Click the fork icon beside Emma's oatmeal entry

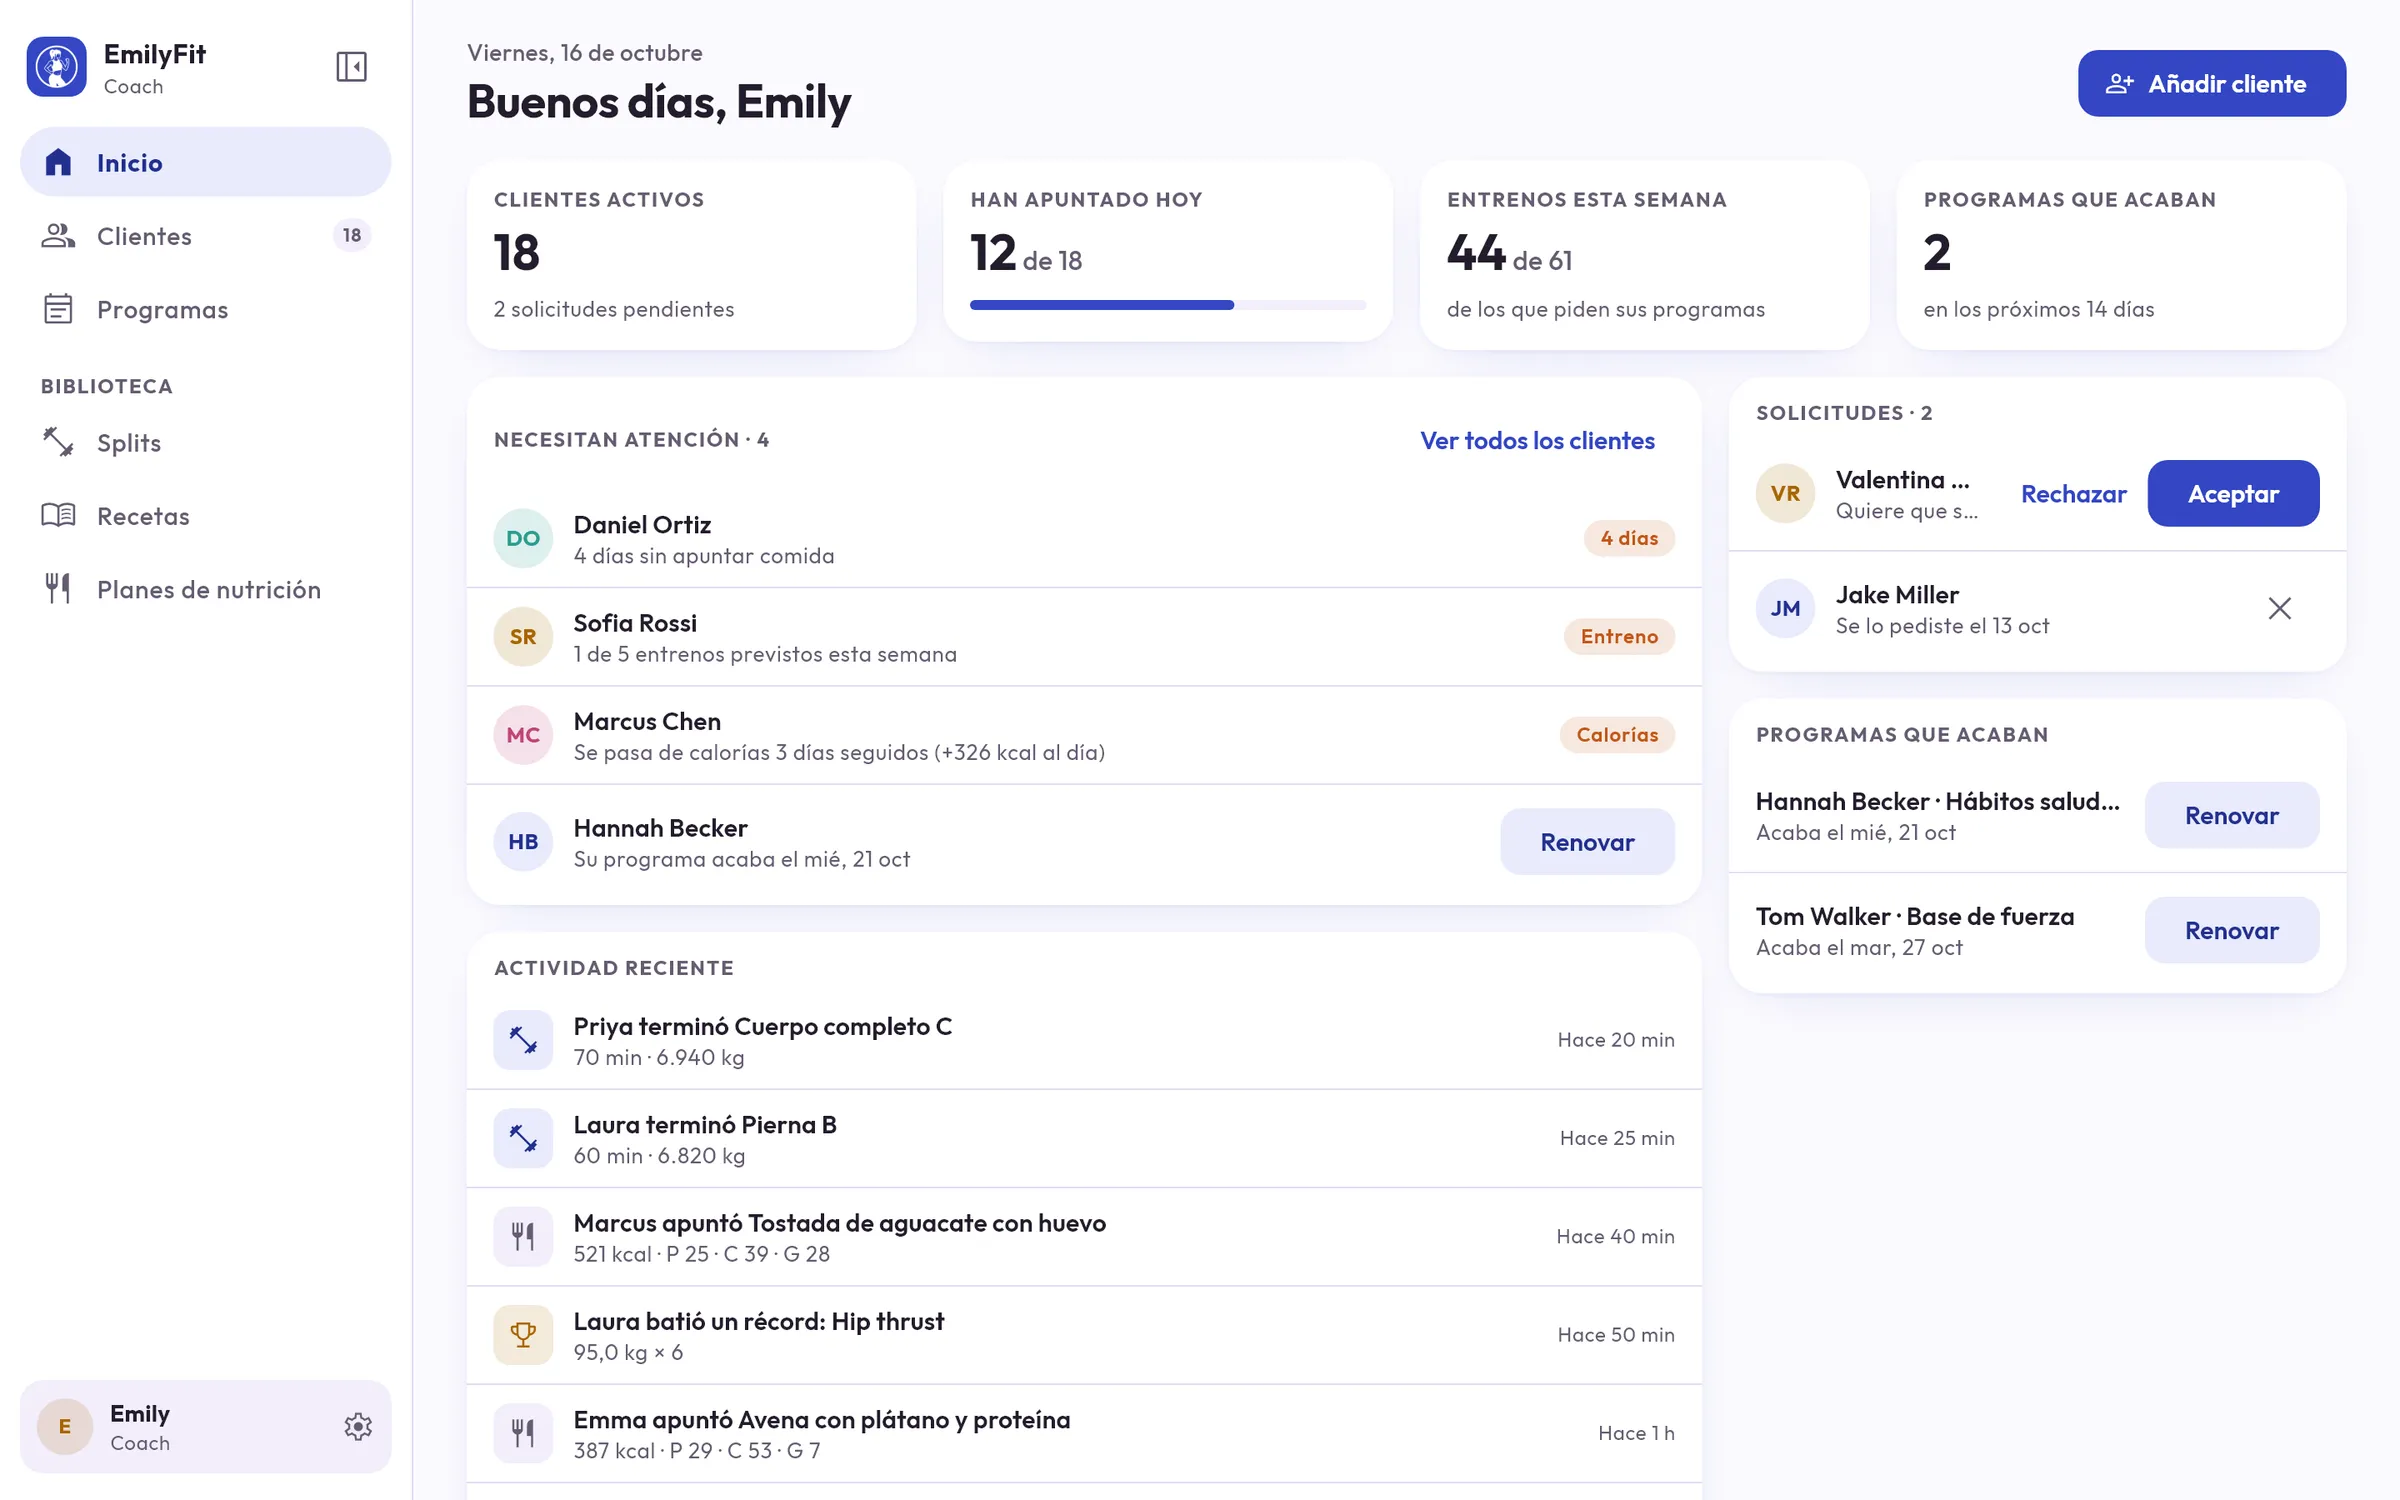[x=523, y=1433]
